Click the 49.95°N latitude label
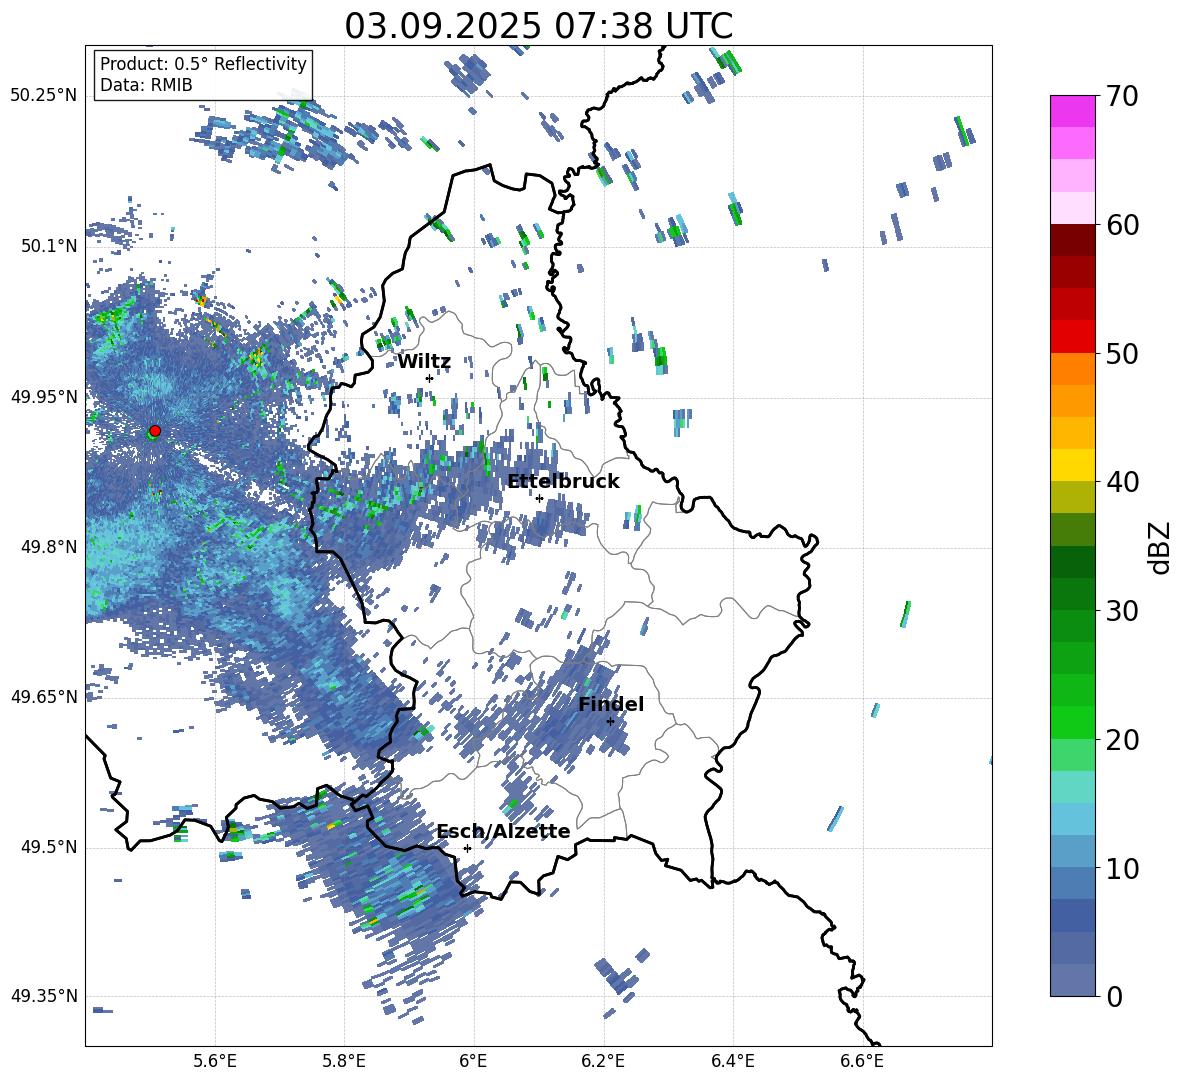 [x=44, y=396]
